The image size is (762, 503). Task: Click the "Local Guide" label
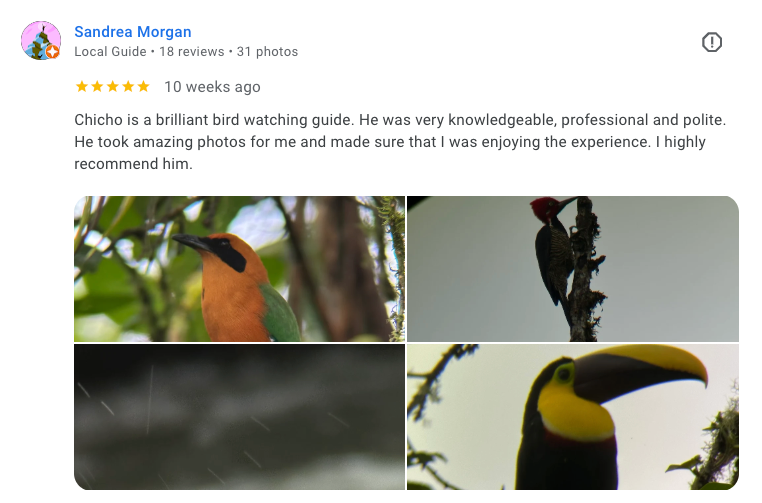[x=110, y=52]
